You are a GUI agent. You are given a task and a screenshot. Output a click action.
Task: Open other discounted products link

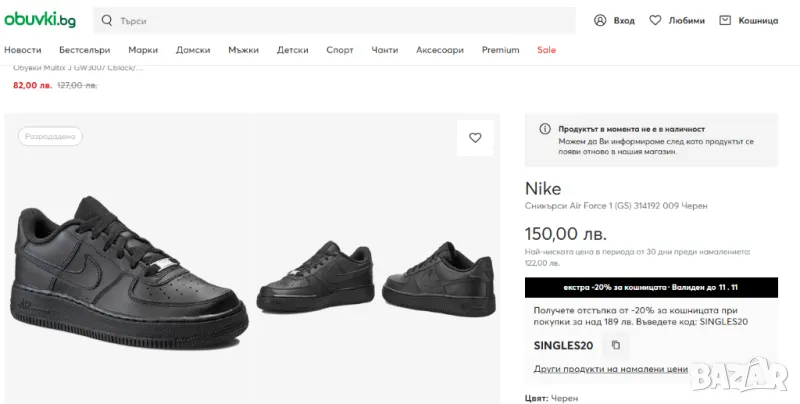pyautogui.click(x=611, y=369)
